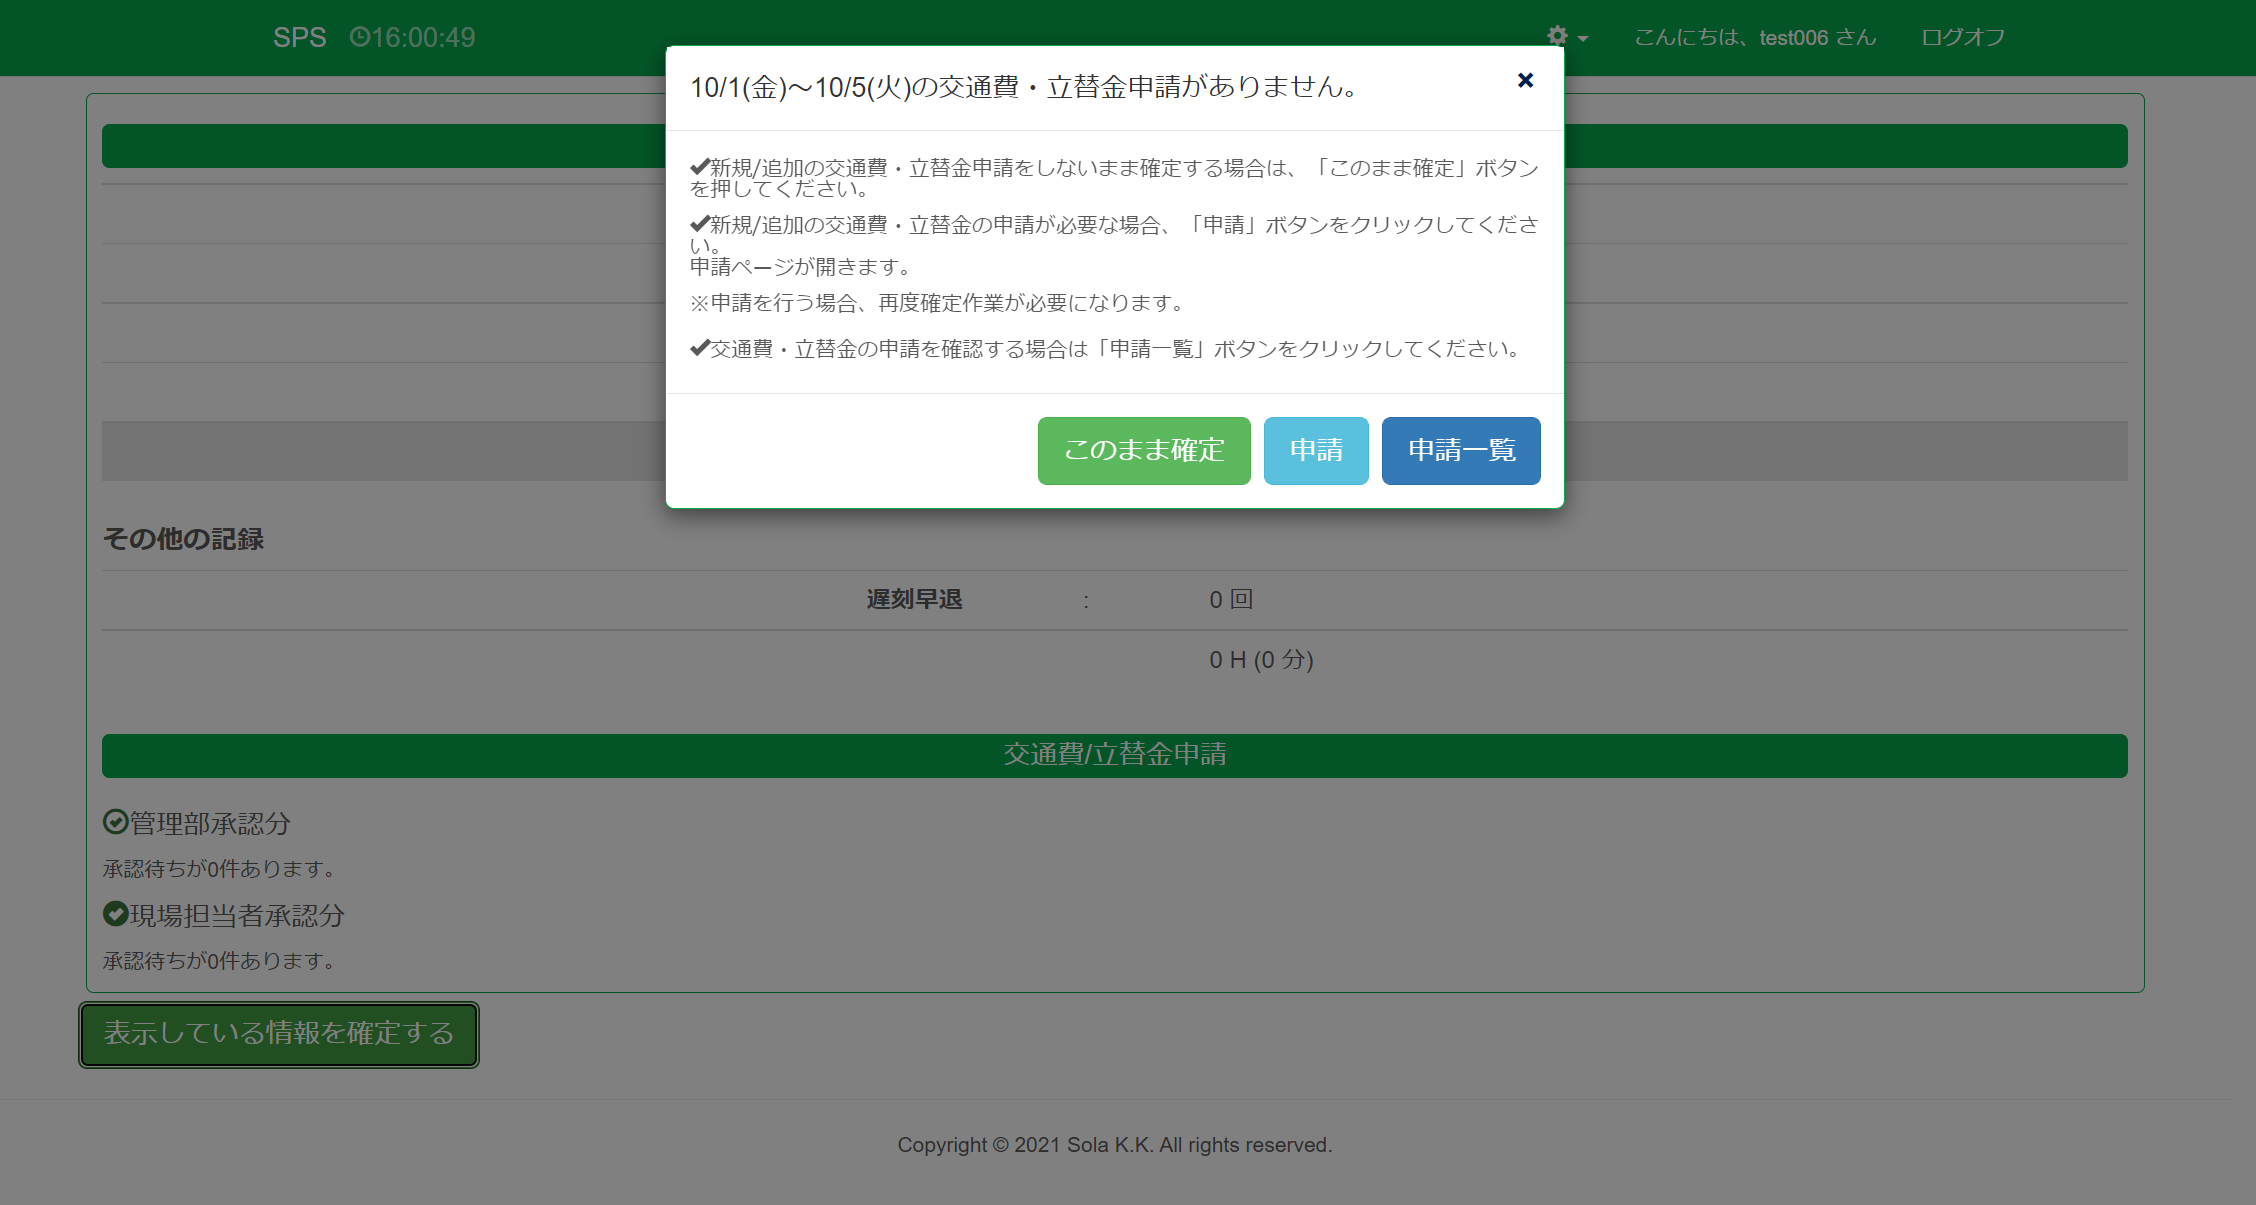This screenshot has height=1205, width=2256.
Task: Click the dialog title about 10/1(金)〜10/5(火)
Action: (x=1025, y=88)
